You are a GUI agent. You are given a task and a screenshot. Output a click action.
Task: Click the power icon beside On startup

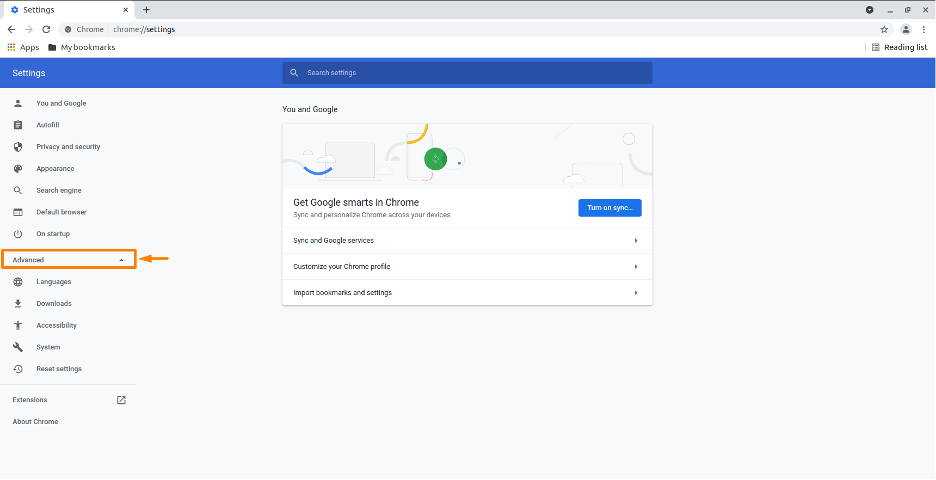18,234
